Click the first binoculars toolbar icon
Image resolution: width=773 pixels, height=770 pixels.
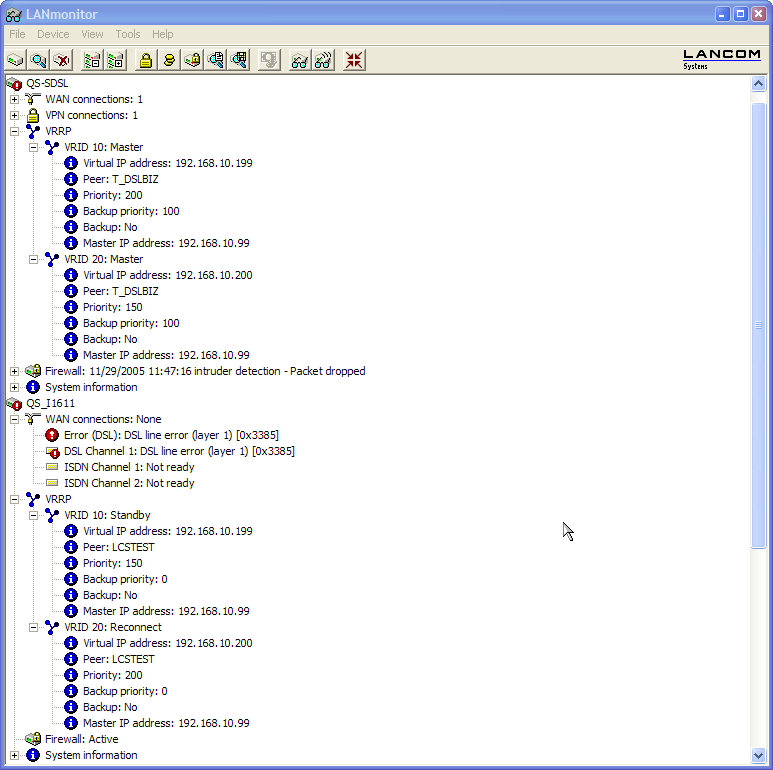pos(299,61)
